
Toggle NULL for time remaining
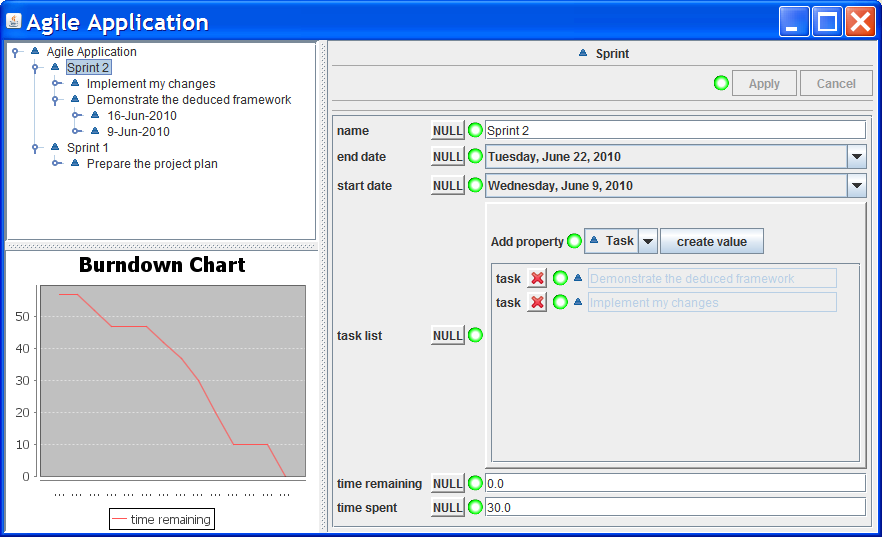448,483
